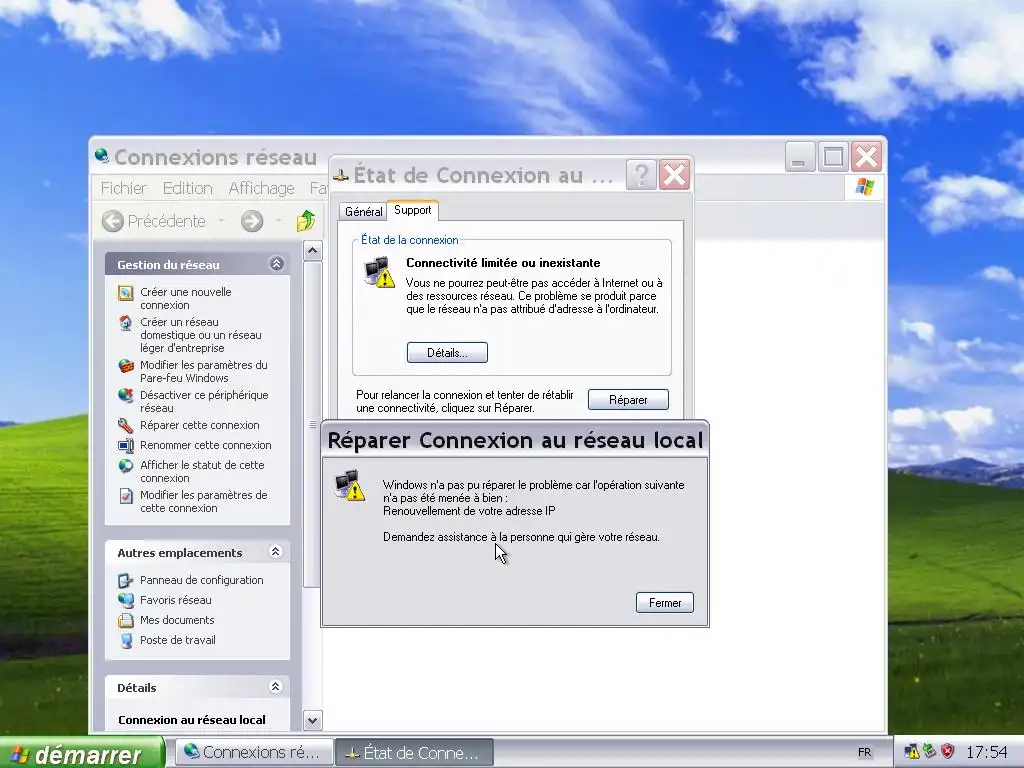Screen dimensions: 1024x768
Task: Click the Réparer button
Action: click(628, 400)
